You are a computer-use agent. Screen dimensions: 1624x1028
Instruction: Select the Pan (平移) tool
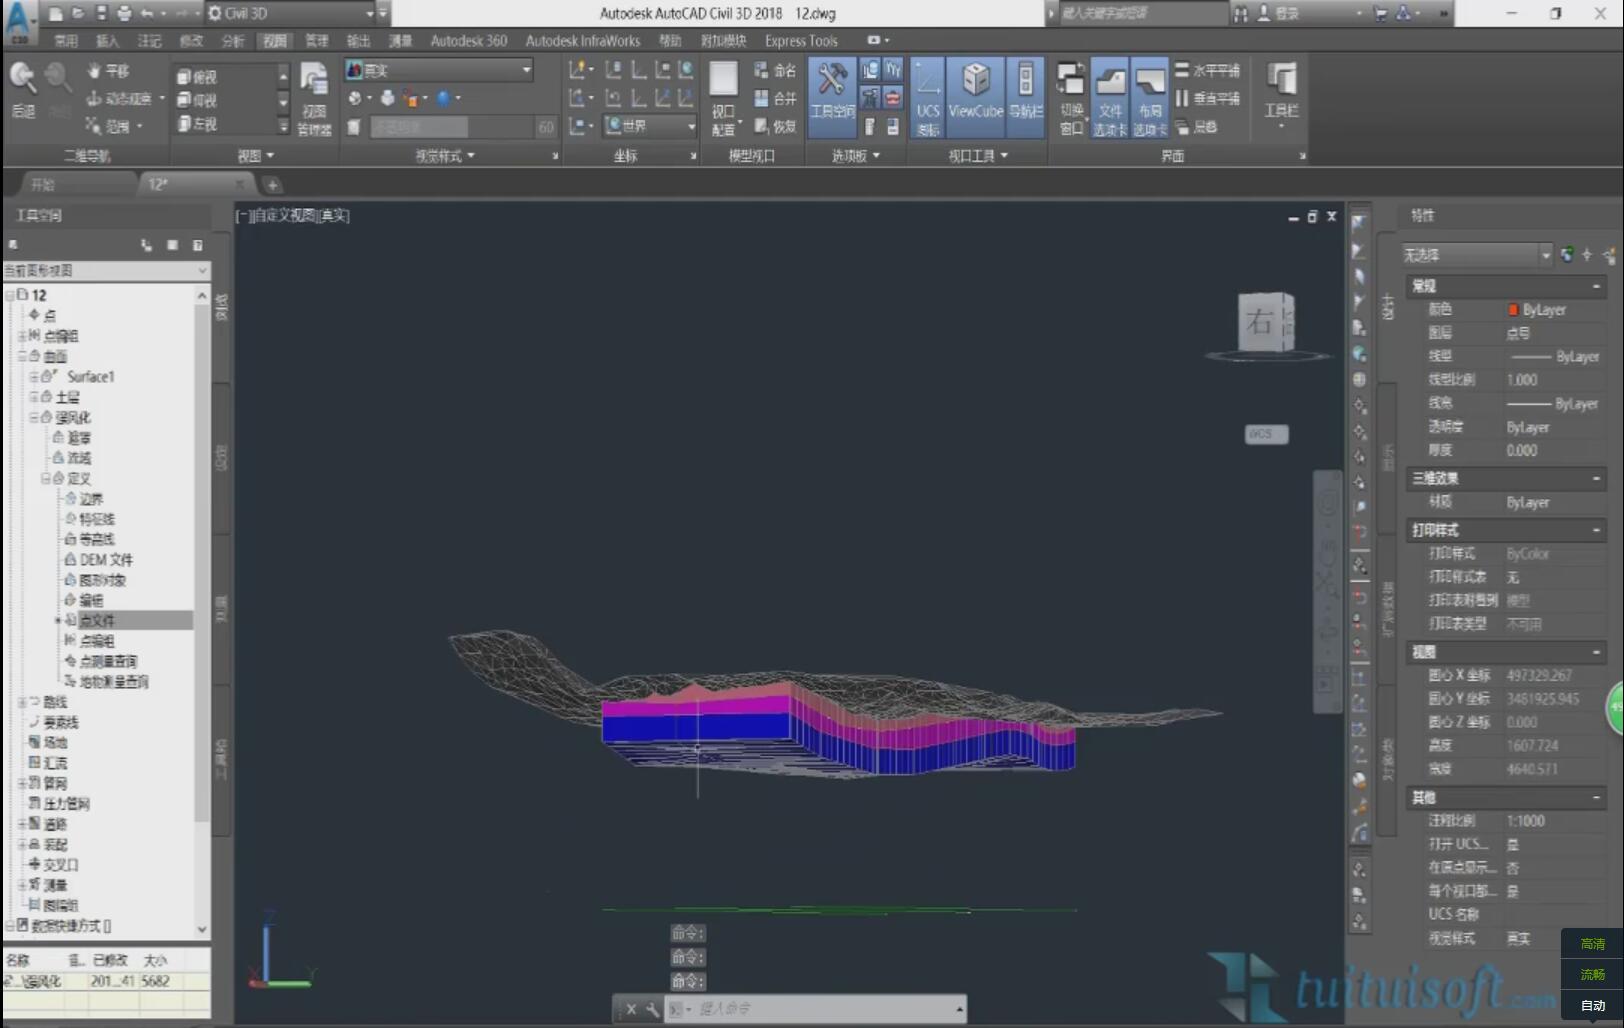click(x=108, y=71)
